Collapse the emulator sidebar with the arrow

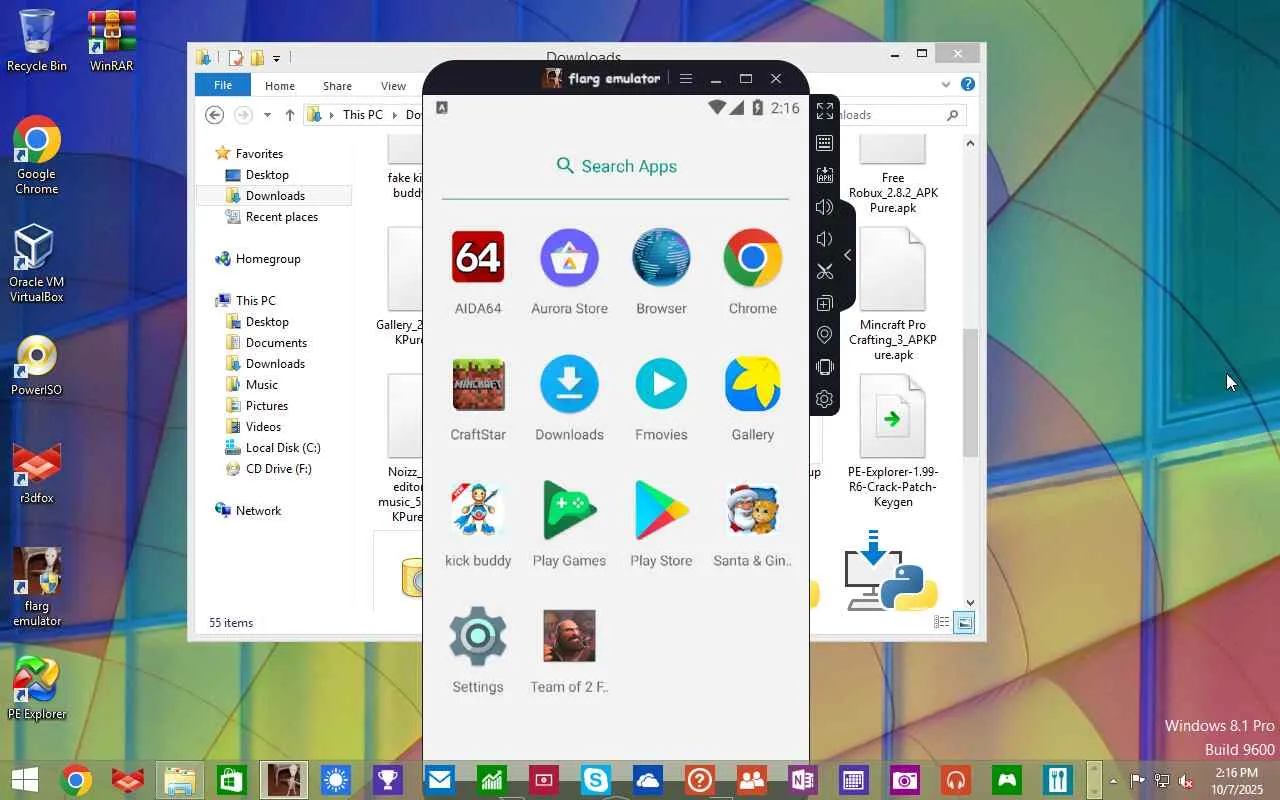[x=847, y=255]
